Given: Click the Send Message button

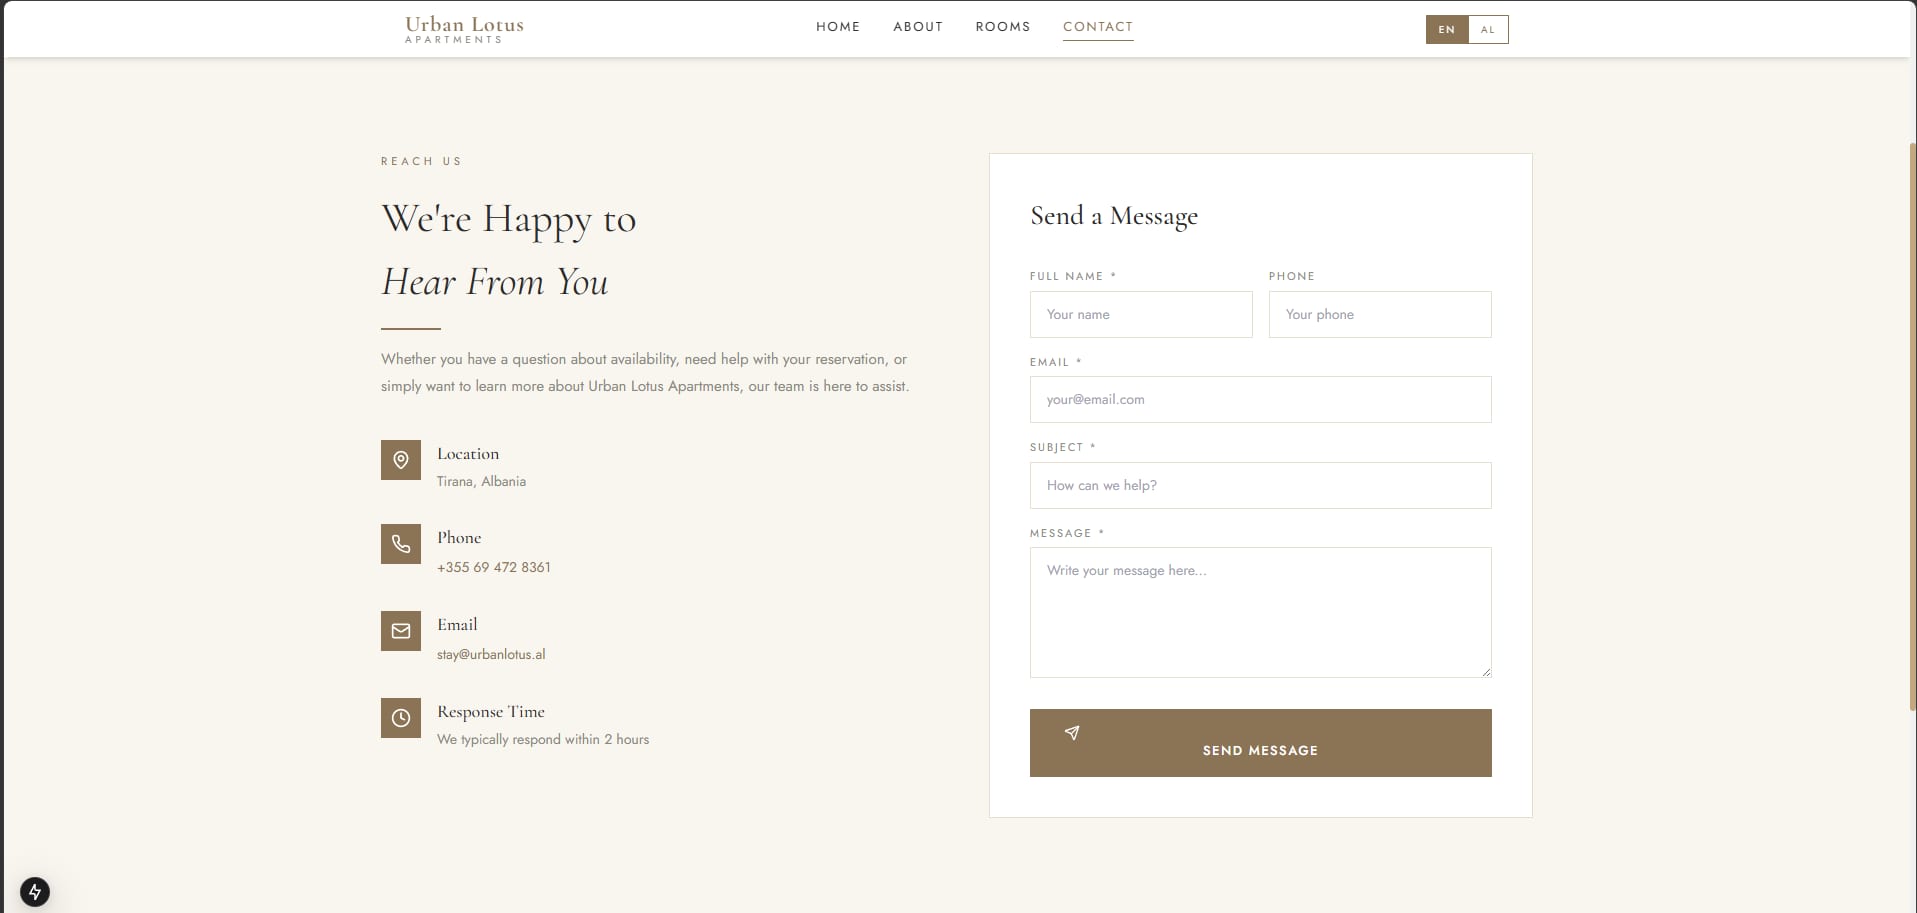Looking at the screenshot, I should (x=1260, y=743).
